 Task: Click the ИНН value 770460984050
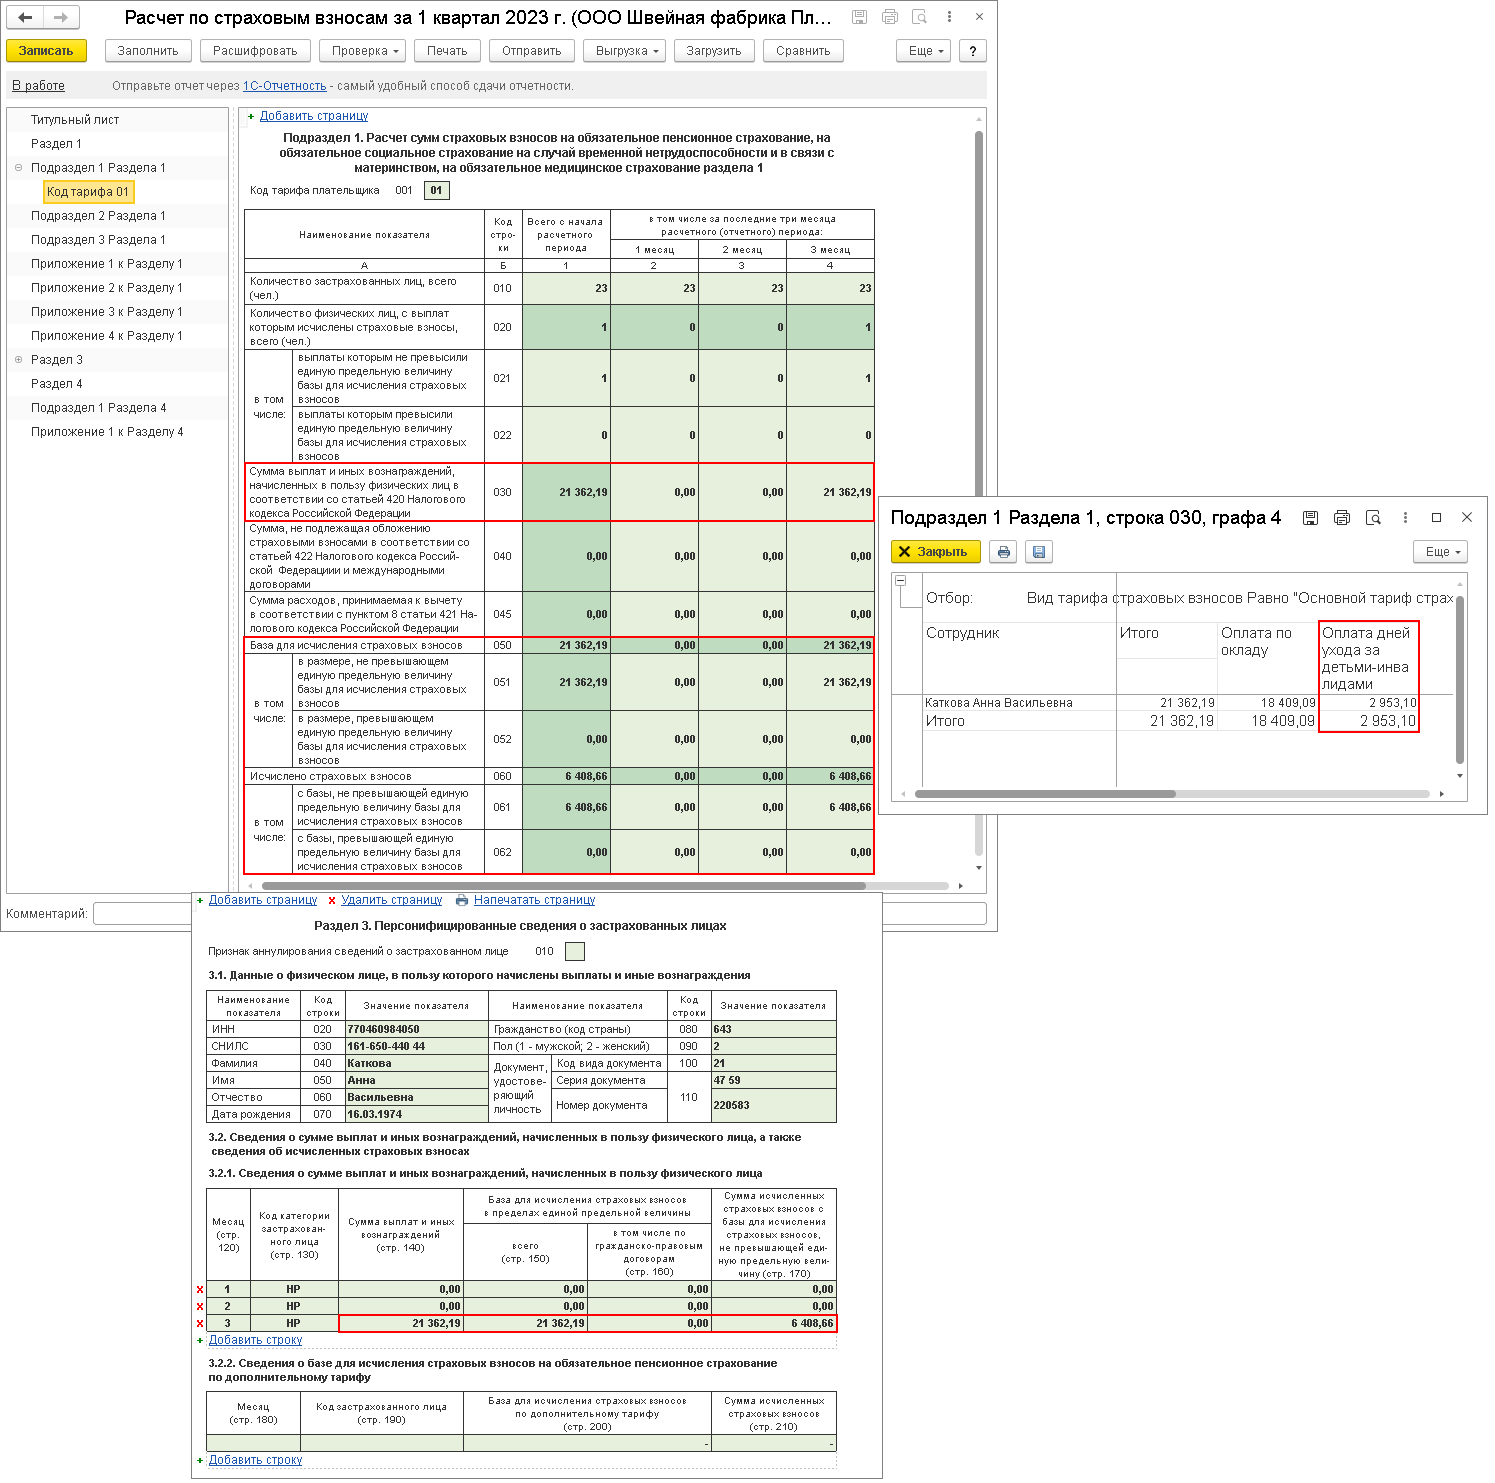pyautogui.click(x=416, y=1029)
